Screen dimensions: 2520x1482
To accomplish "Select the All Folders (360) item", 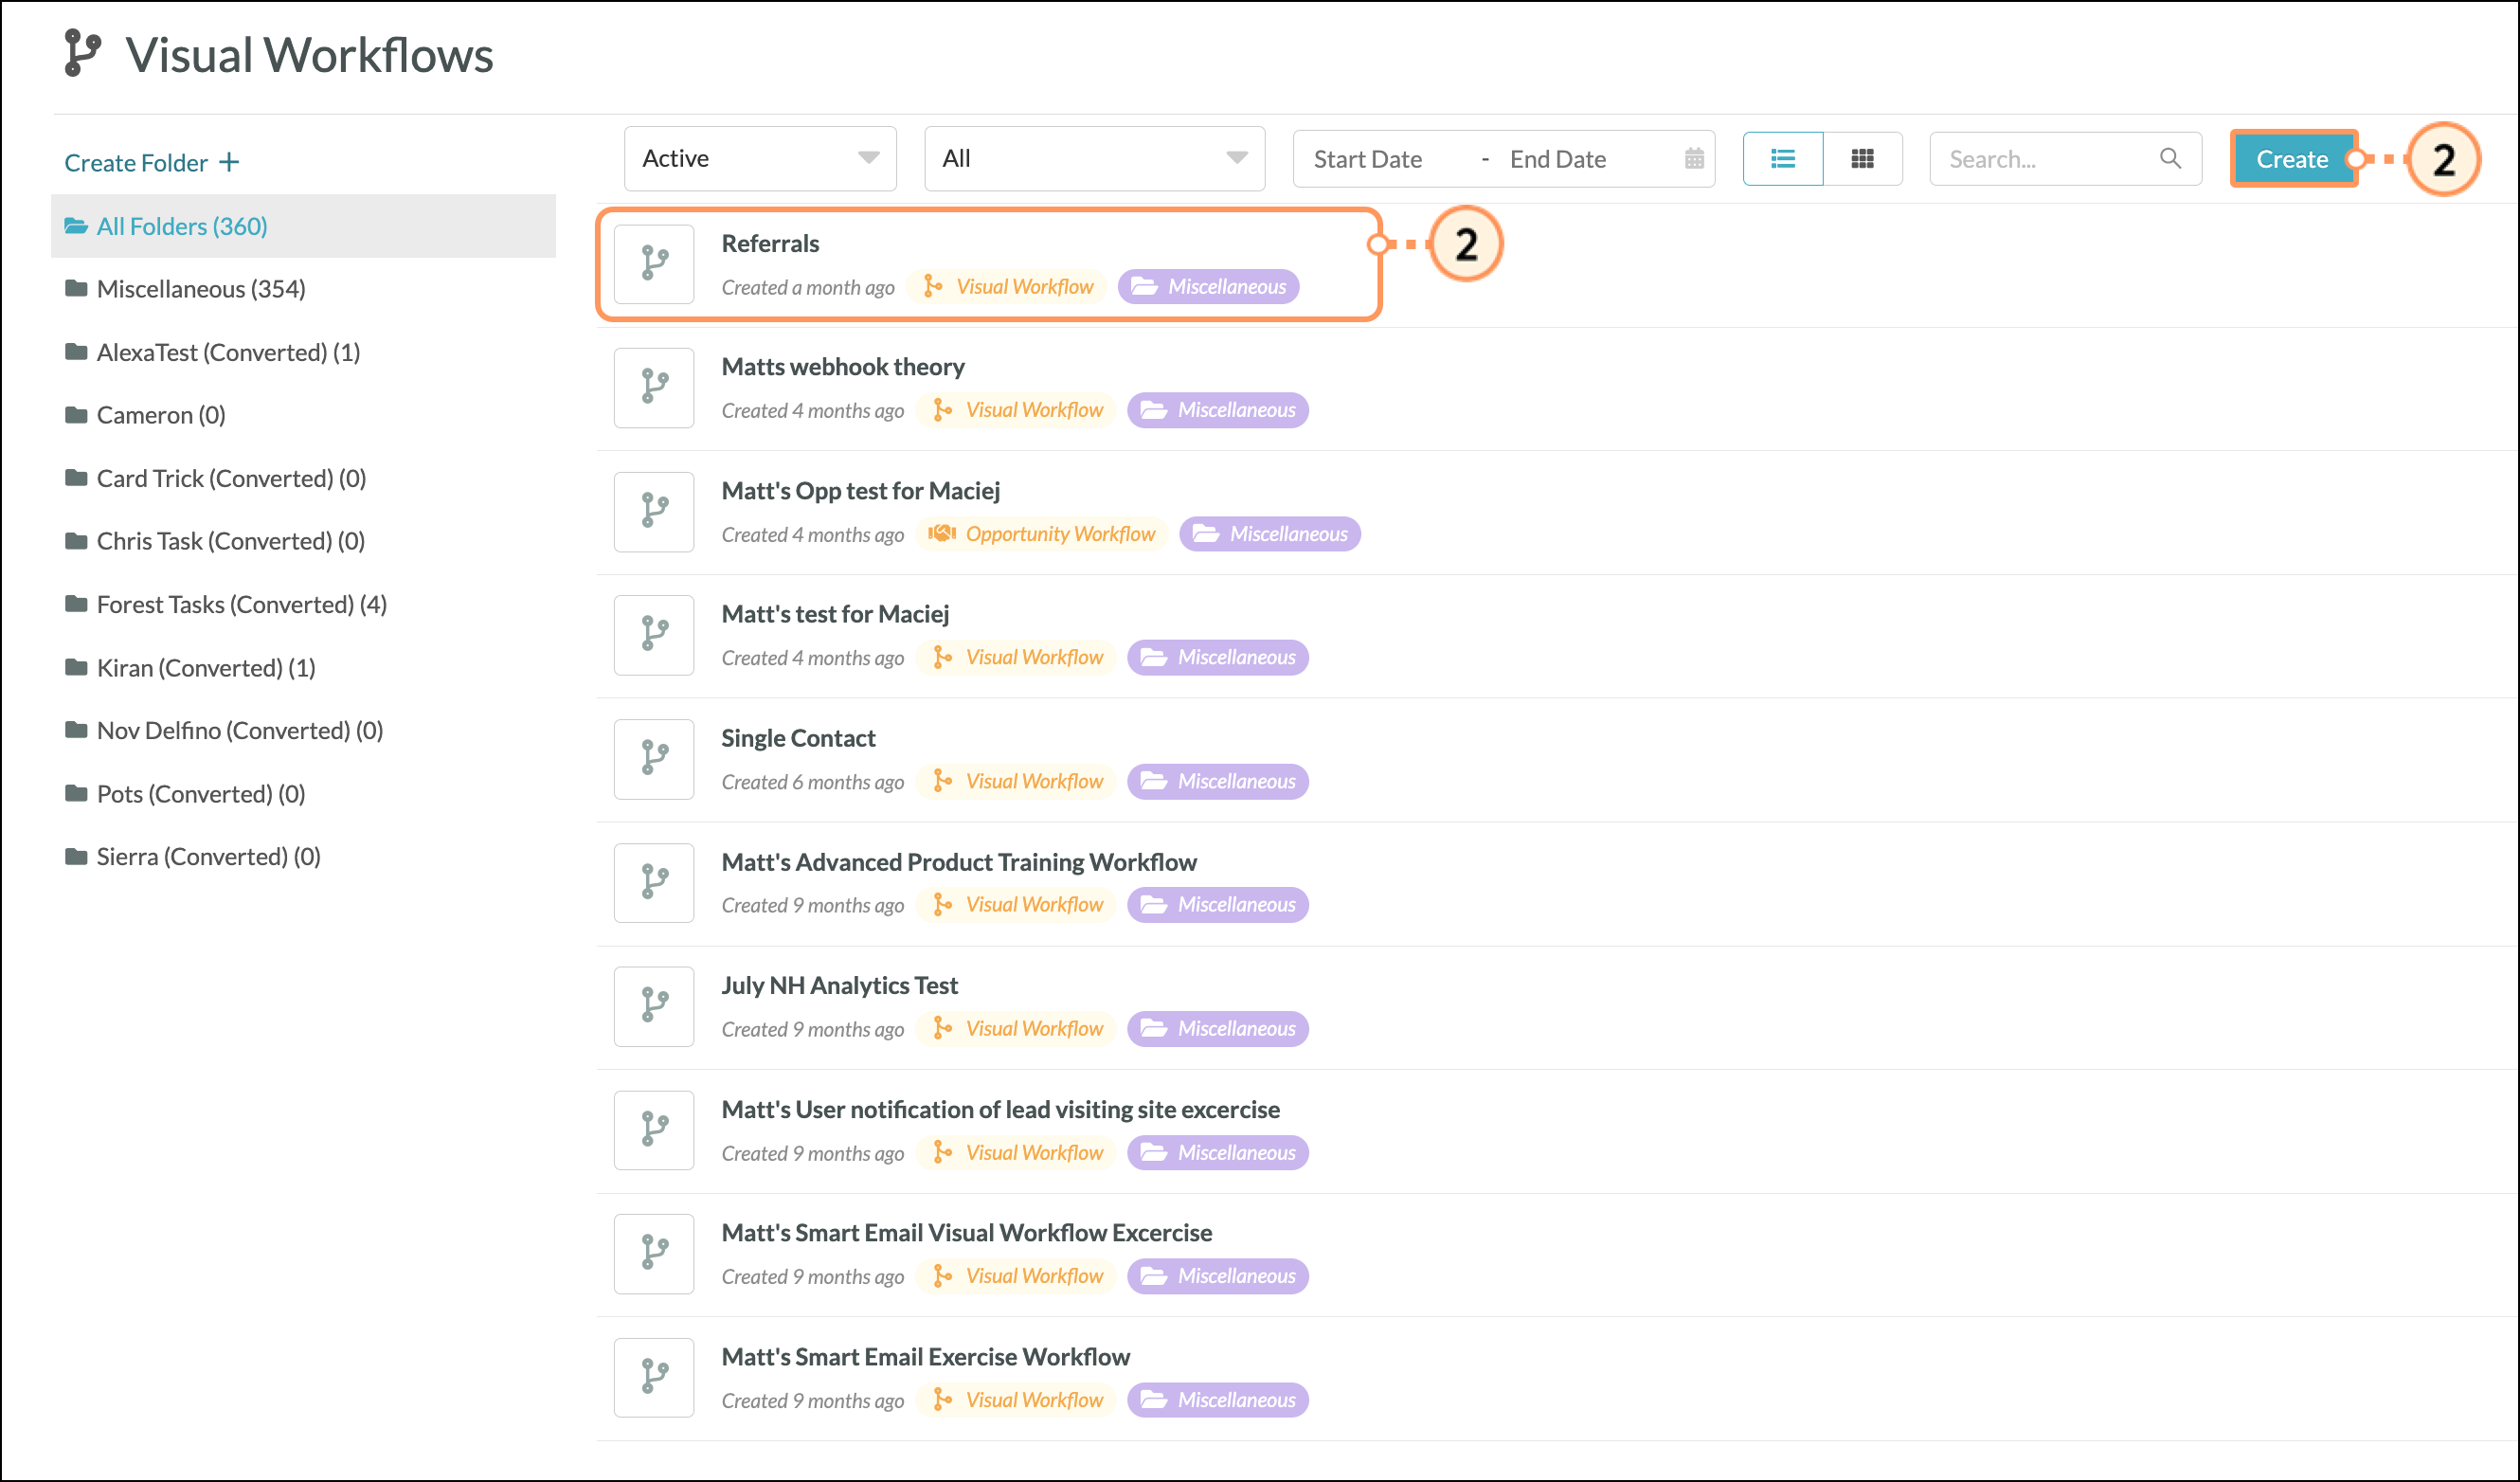I will pyautogui.click(x=182, y=226).
